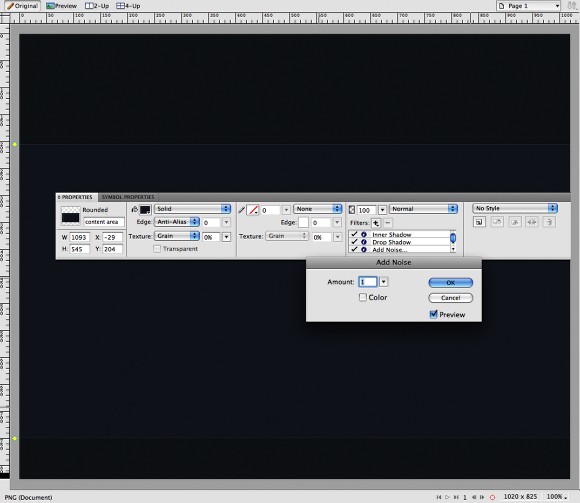Open the fill Texture Grain dropdown
The image size is (580, 503).
[177, 236]
